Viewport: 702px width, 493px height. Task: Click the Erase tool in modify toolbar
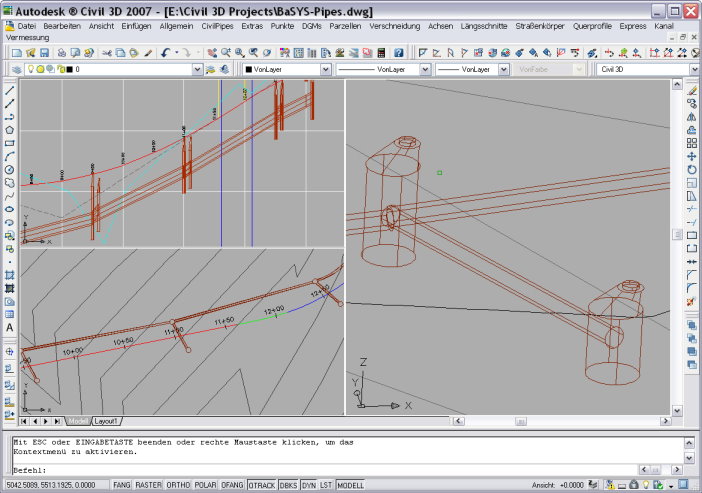point(691,90)
